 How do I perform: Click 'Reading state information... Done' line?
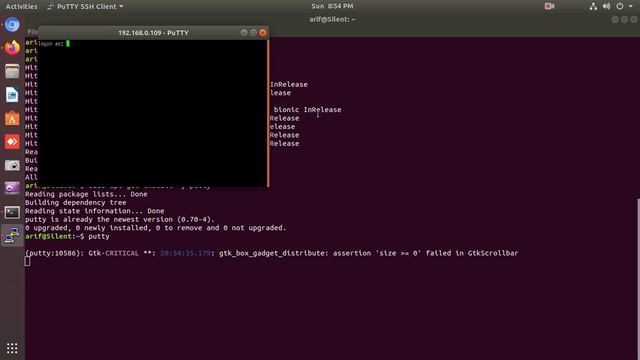(x=95, y=211)
